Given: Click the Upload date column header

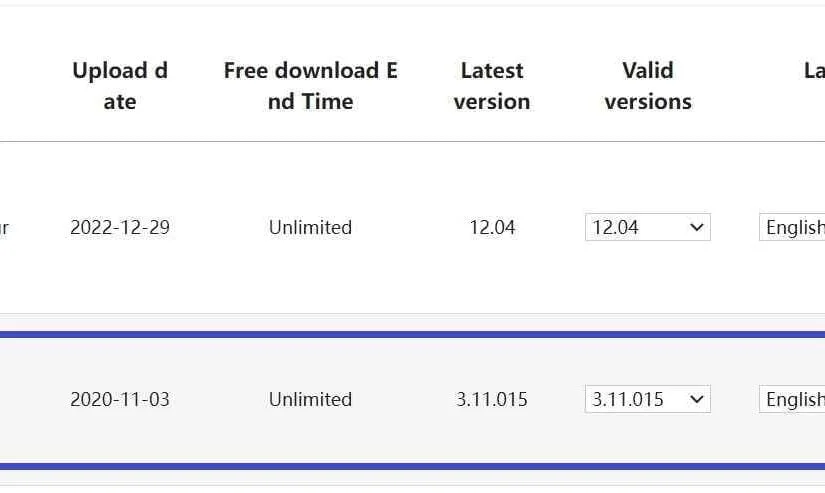Looking at the screenshot, I should 120,86.
